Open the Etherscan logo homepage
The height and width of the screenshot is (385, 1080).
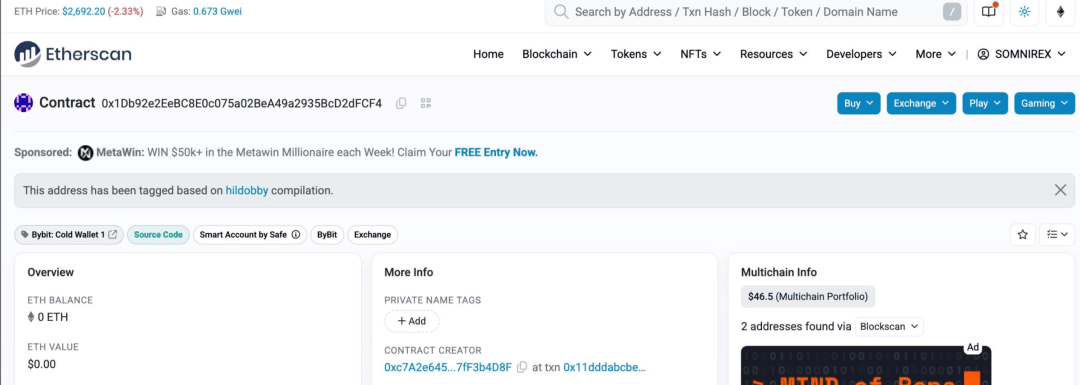point(73,54)
